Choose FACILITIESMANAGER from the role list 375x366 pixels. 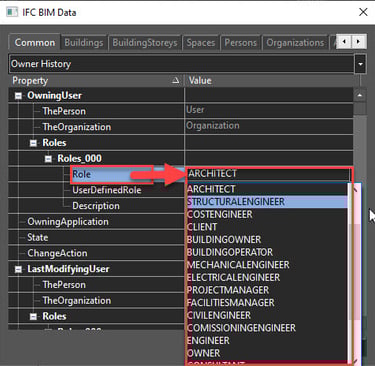(x=267, y=303)
